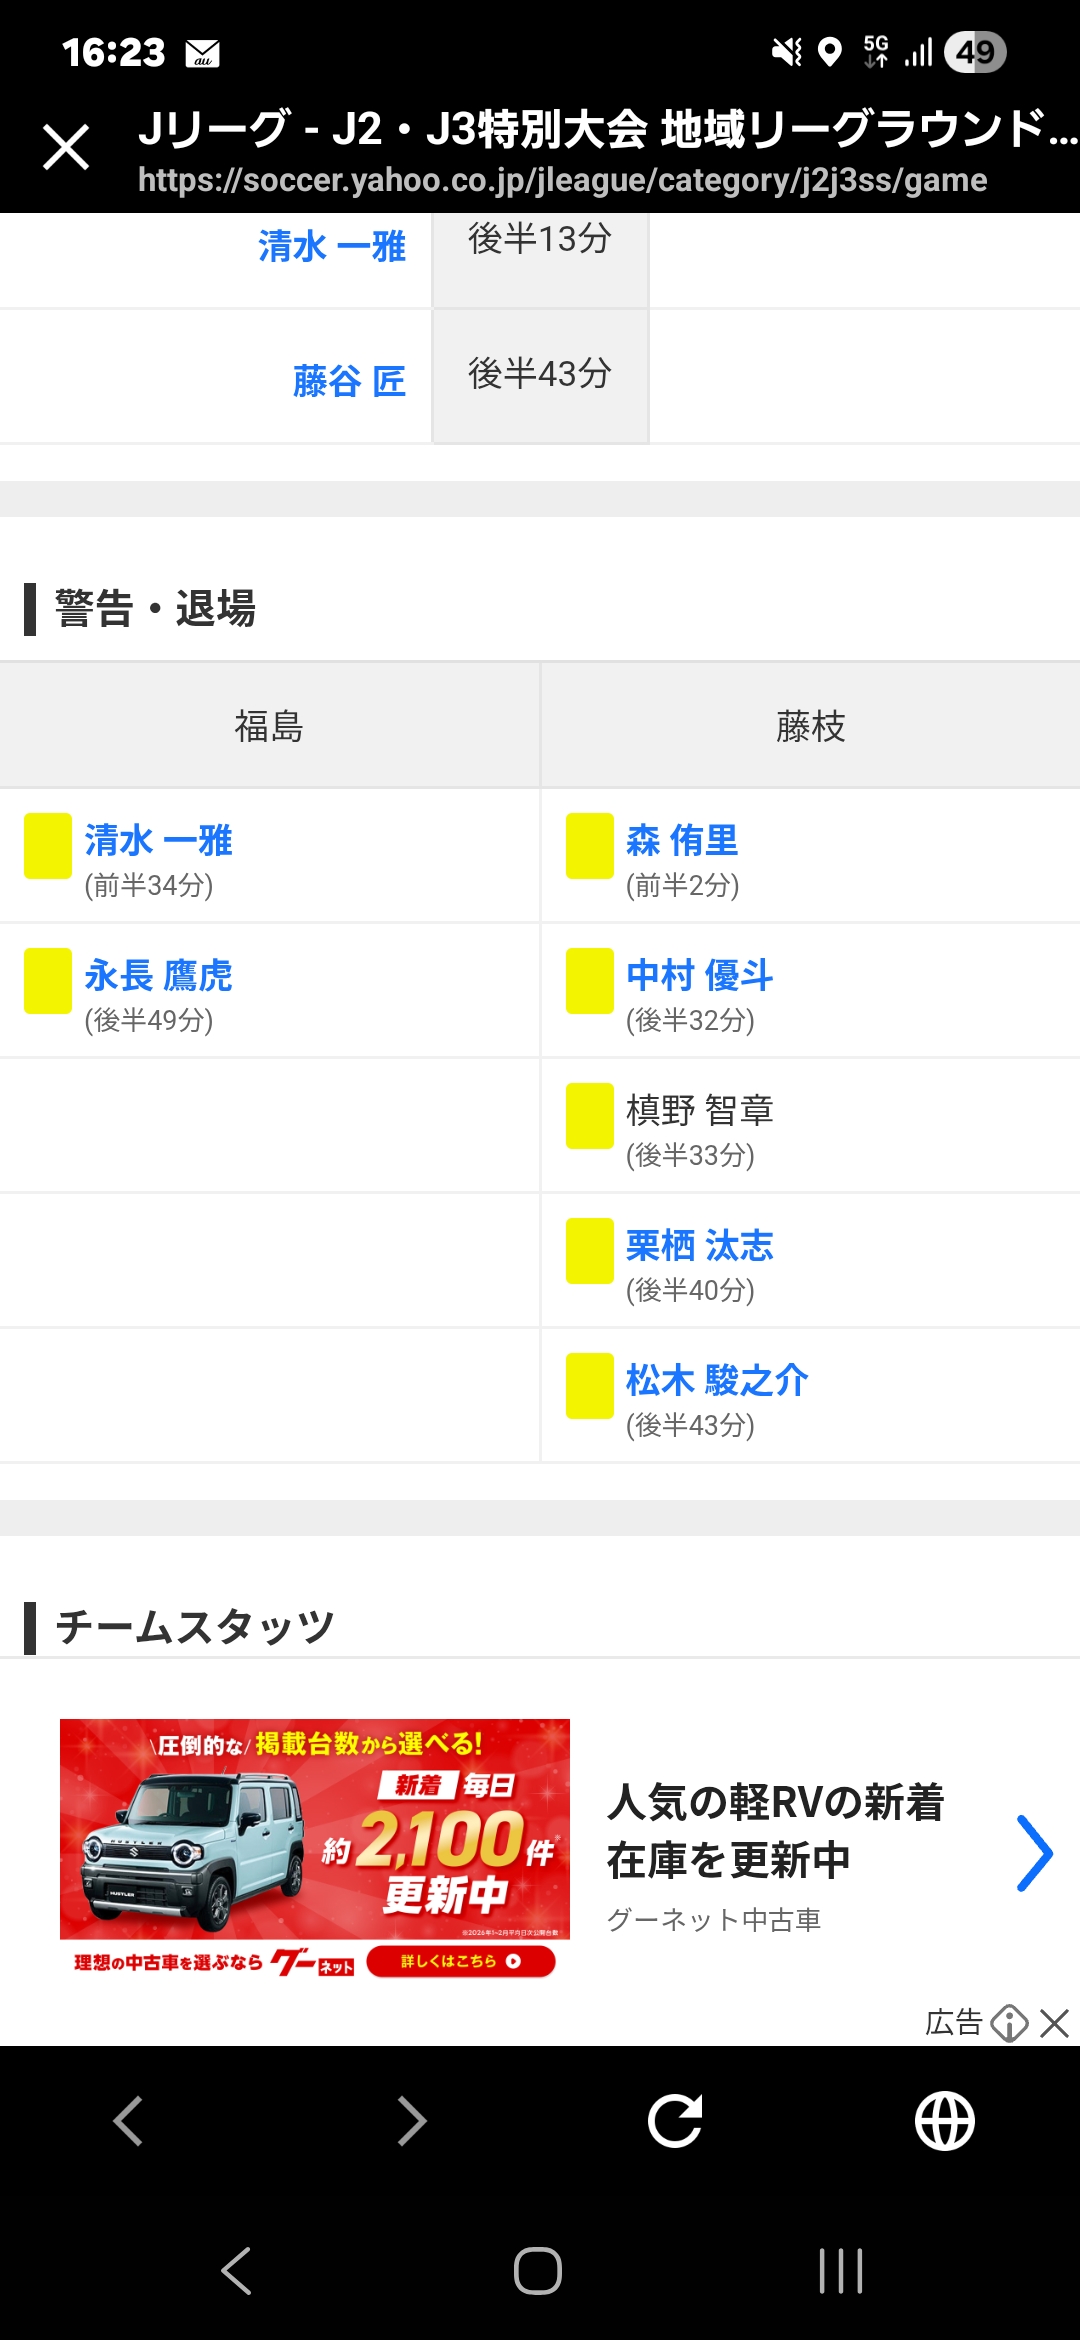The image size is (1080, 2340).
Task: Tap yellow card next to 槙野 智章
Action: pos(589,1115)
